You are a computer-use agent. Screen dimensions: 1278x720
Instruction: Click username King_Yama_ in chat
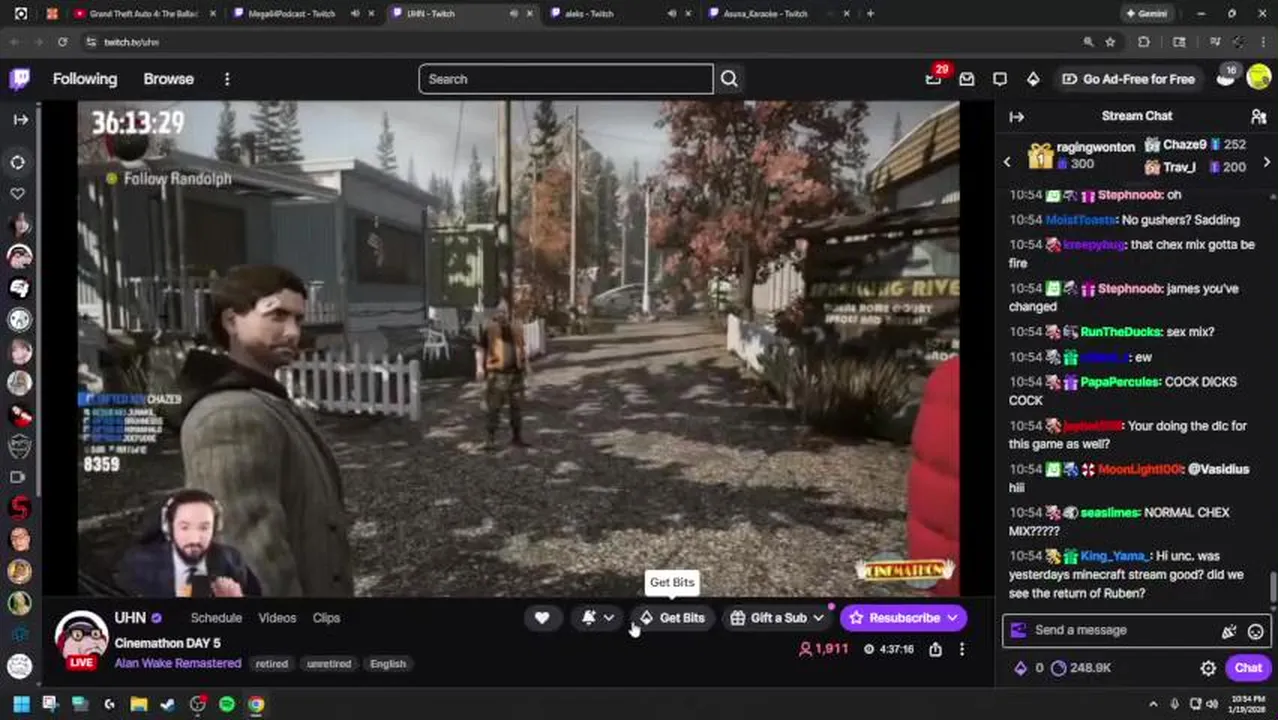coord(1117,556)
